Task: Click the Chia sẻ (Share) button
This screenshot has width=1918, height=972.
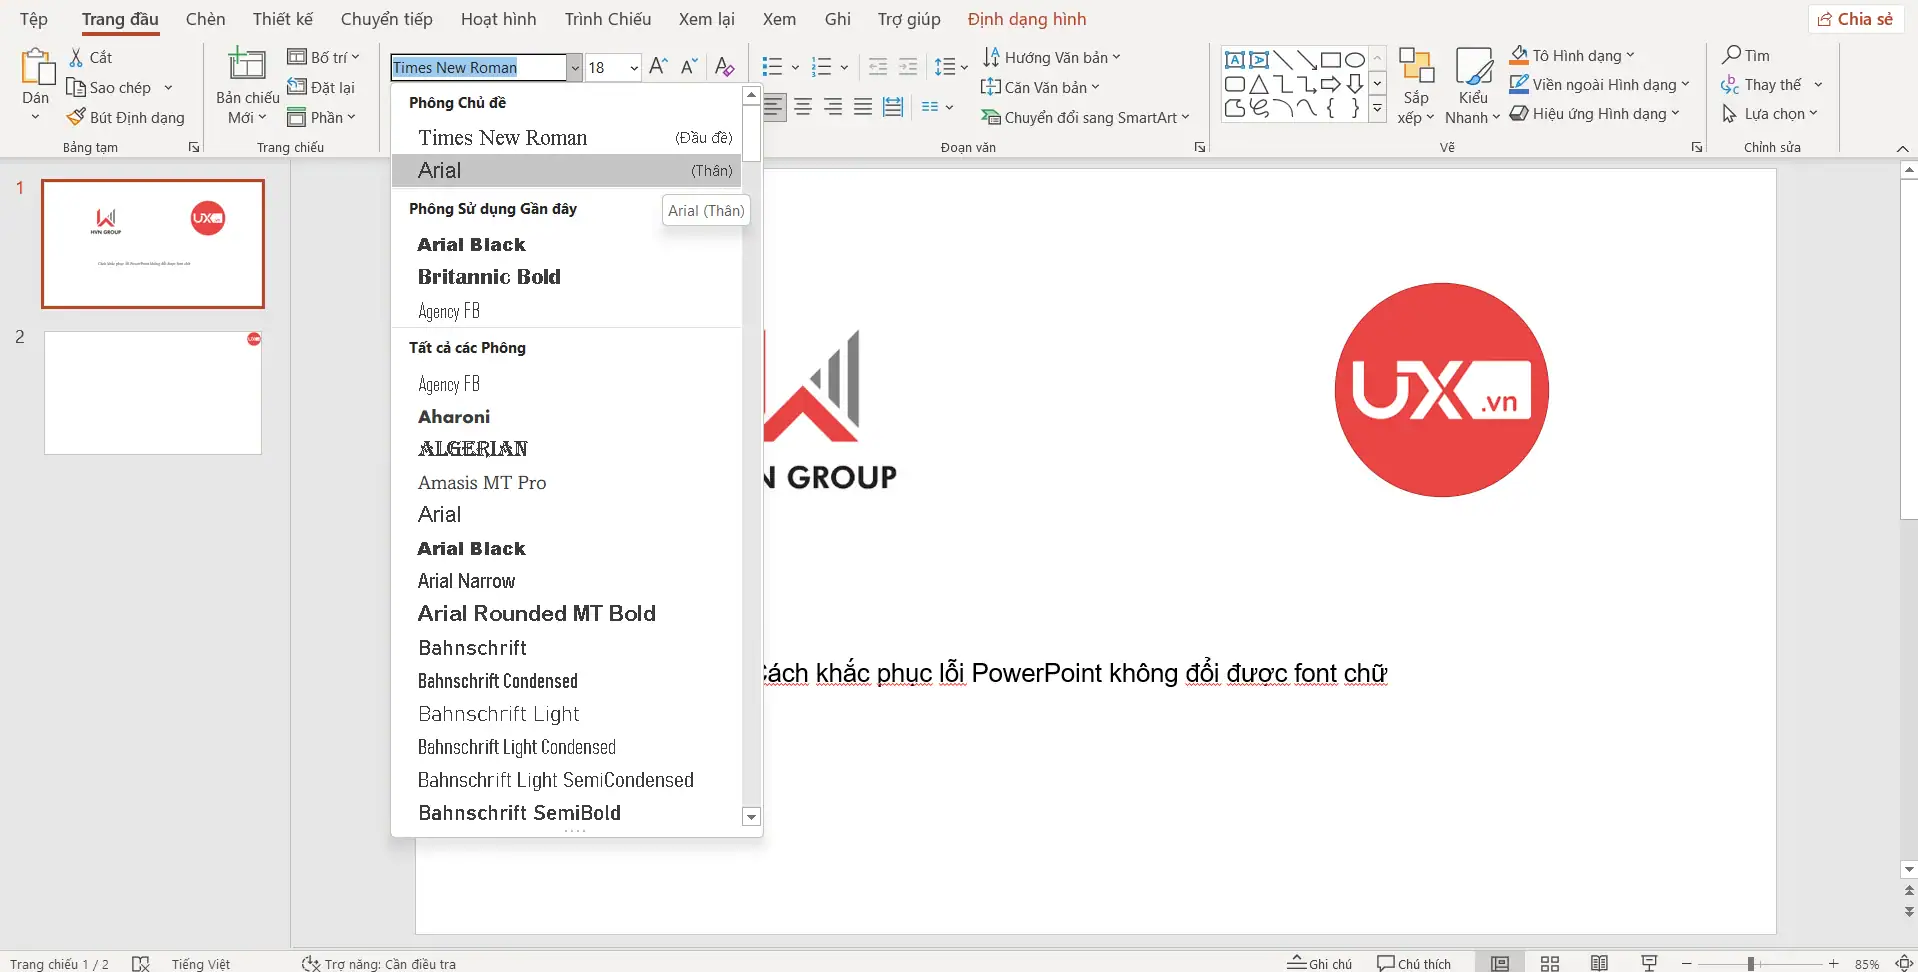Action: (x=1856, y=19)
